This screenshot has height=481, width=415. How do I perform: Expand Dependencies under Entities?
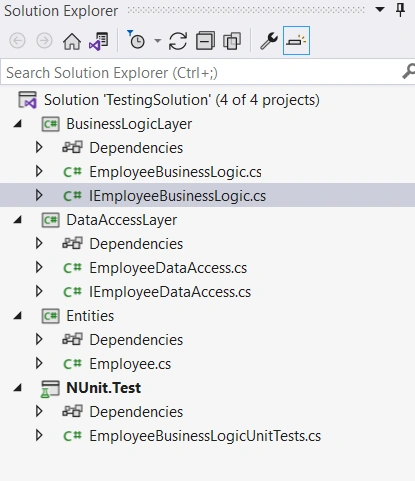(x=39, y=339)
